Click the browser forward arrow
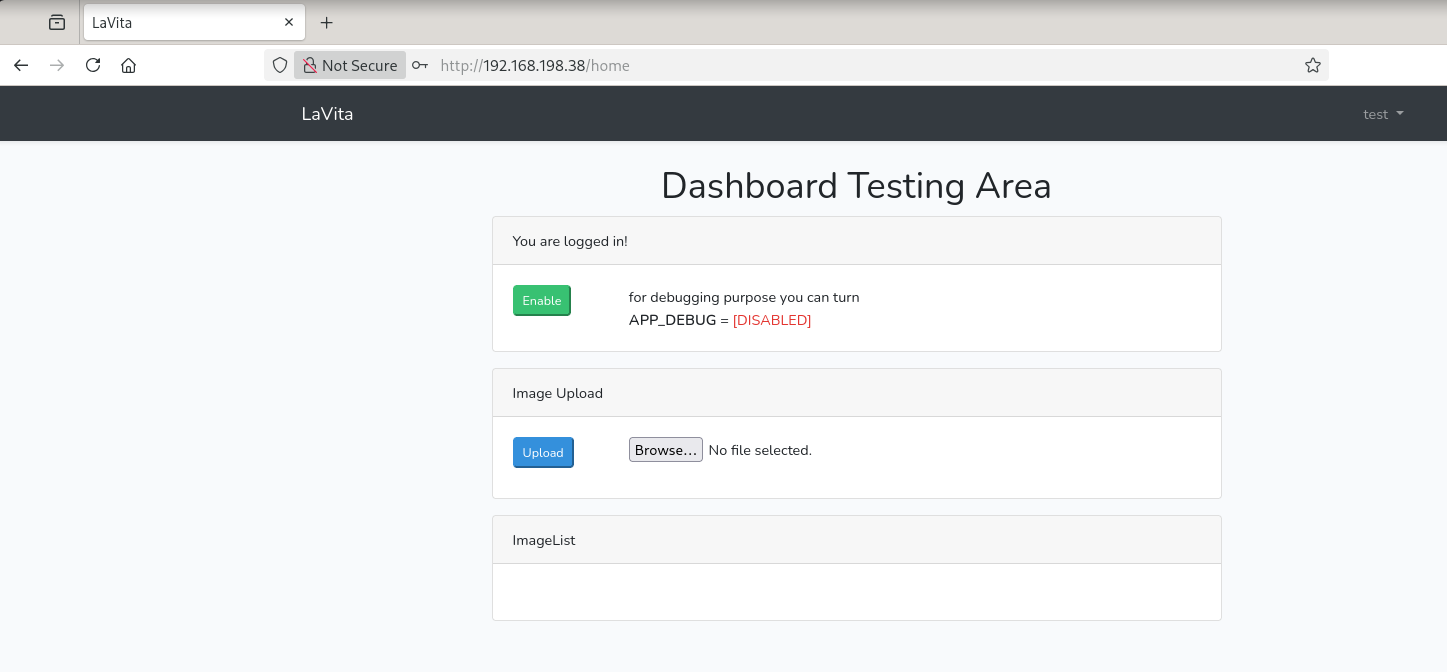The height and width of the screenshot is (672, 1447). click(x=57, y=65)
